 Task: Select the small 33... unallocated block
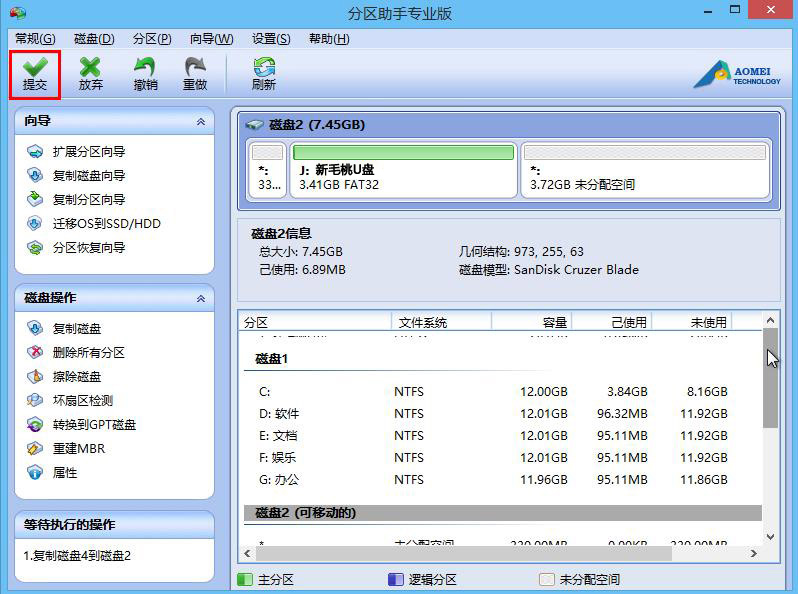click(x=268, y=169)
